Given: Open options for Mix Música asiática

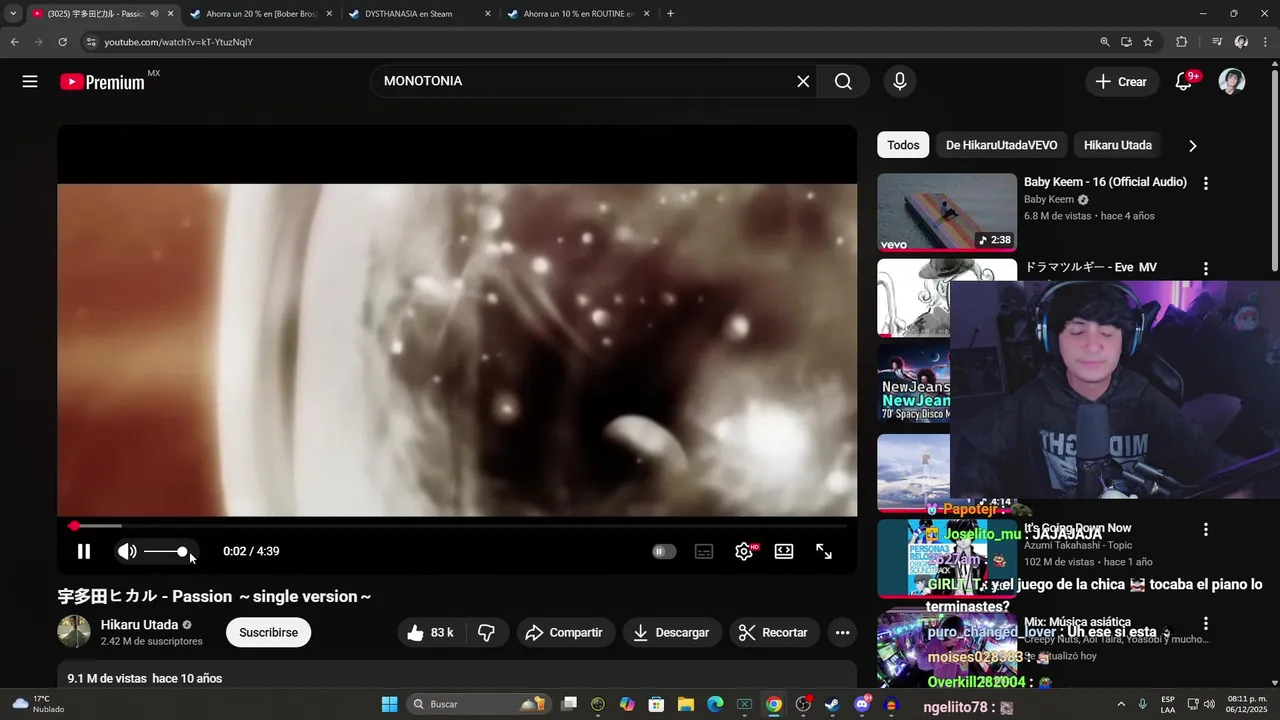Looking at the screenshot, I should tap(1206, 623).
